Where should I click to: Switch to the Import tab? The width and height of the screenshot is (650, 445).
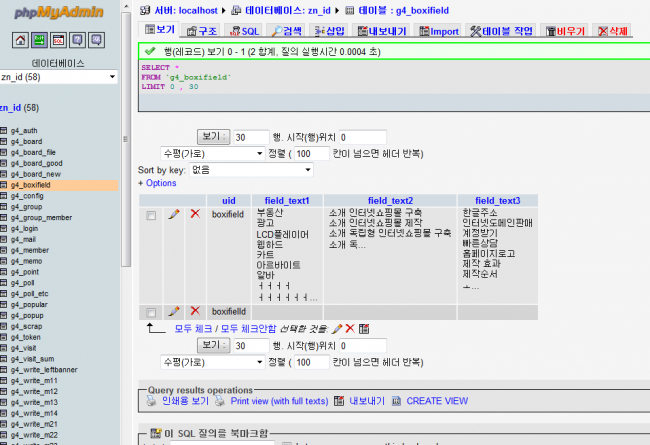[x=438, y=31]
